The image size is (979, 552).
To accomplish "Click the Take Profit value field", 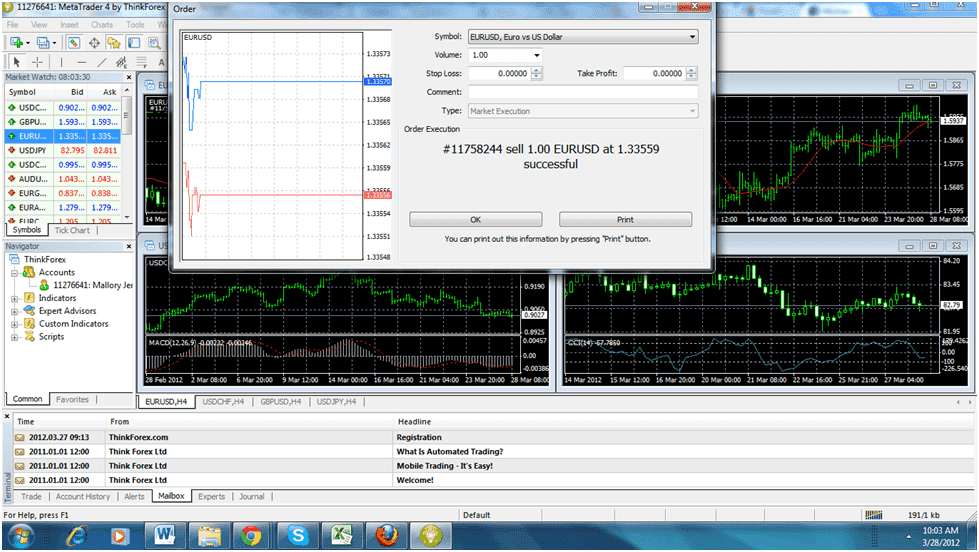I will pyautogui.click(x=654, y=73).
